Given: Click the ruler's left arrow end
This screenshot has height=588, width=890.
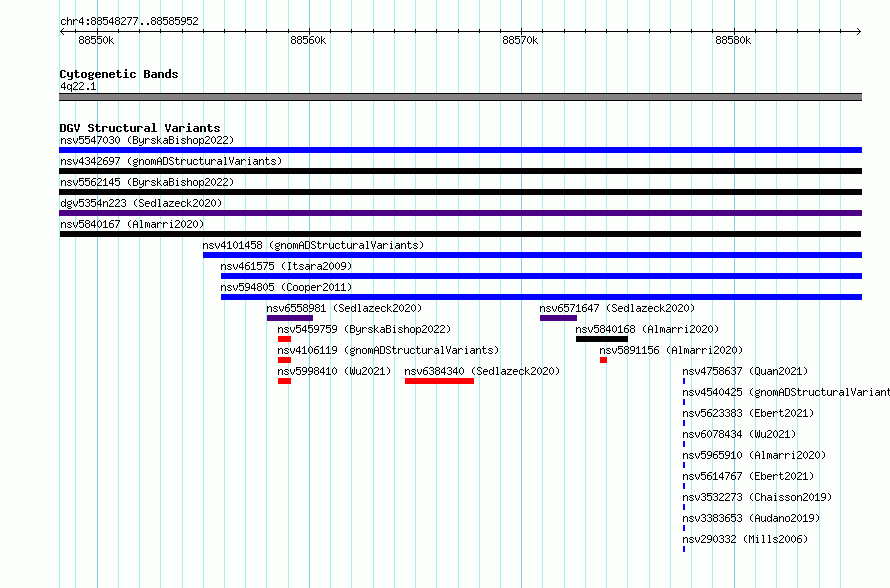Looking at the screenshot, I should coord(62,31).
